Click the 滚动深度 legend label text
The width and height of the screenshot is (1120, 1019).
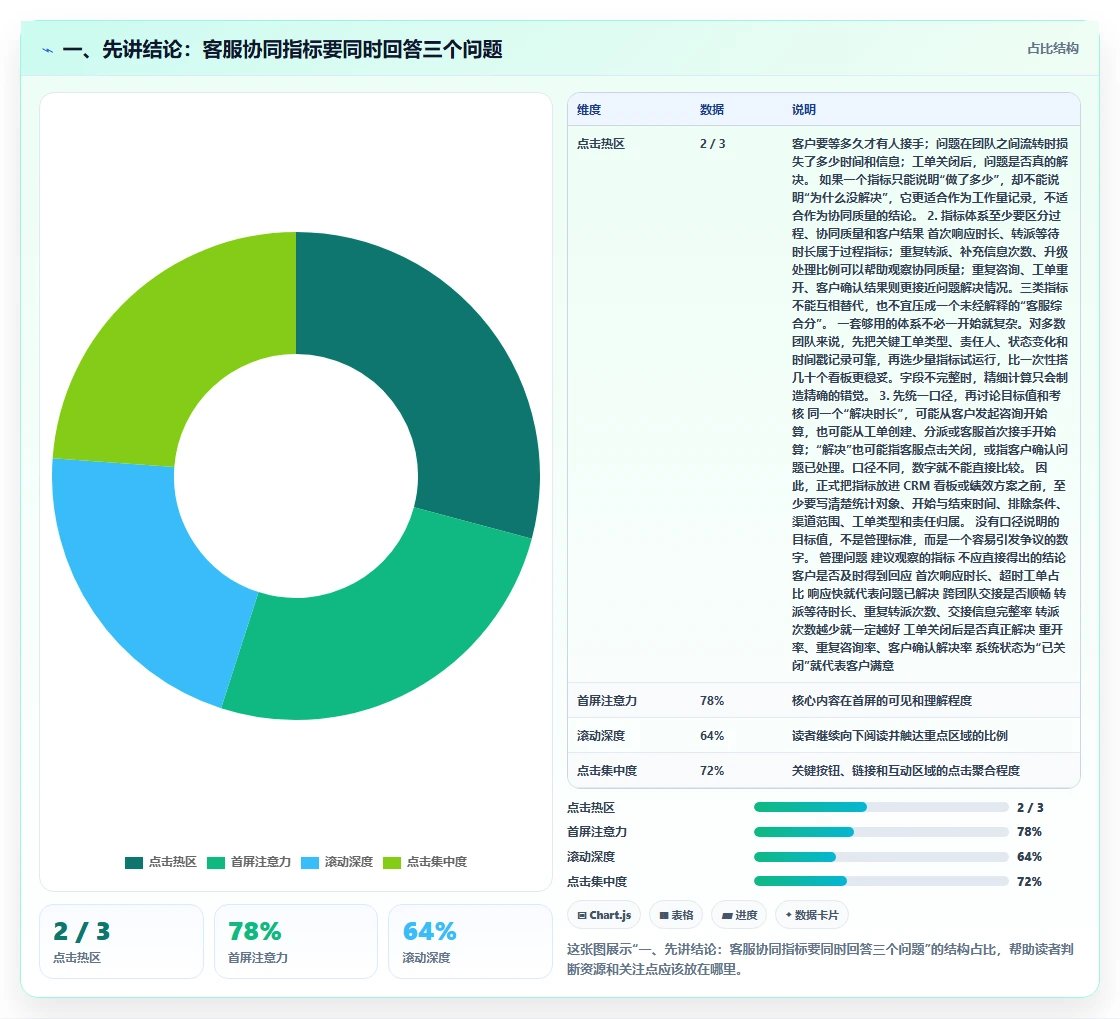pyautogui.click(x=349, y=863)
